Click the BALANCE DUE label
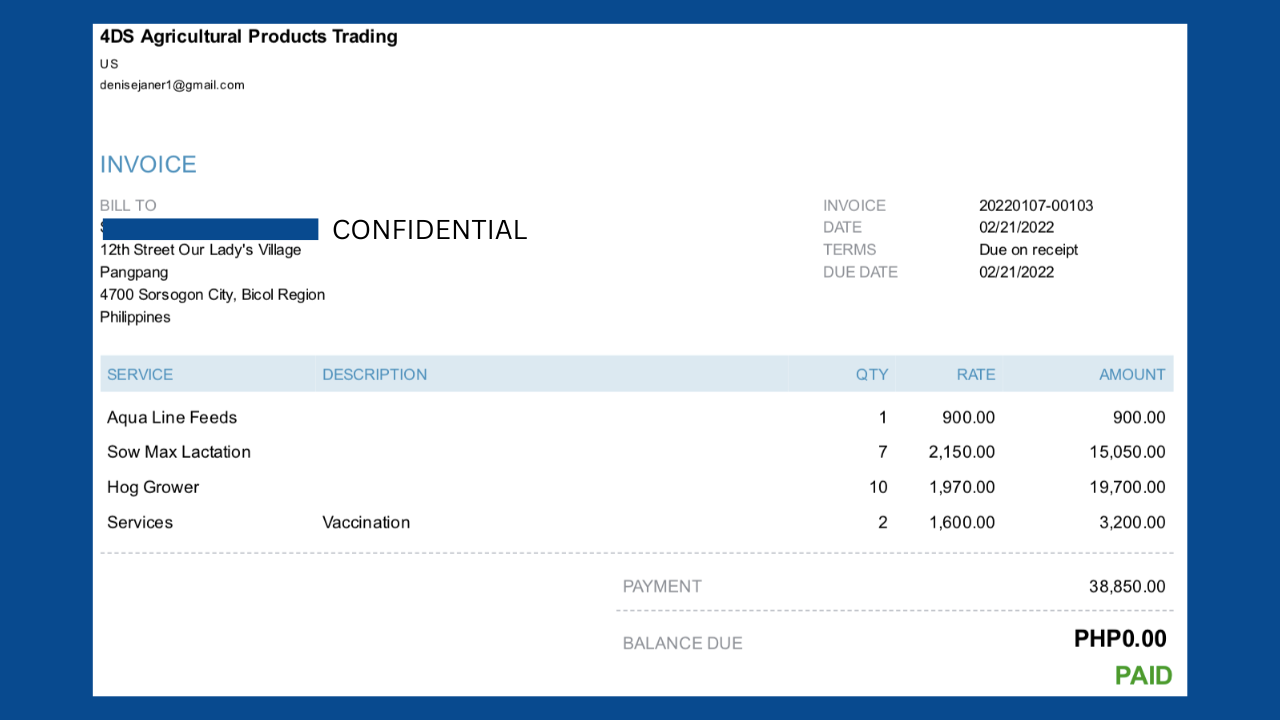Image resolution: width=1280 pixels, height=720 pixels. click(x=683, y=643)
